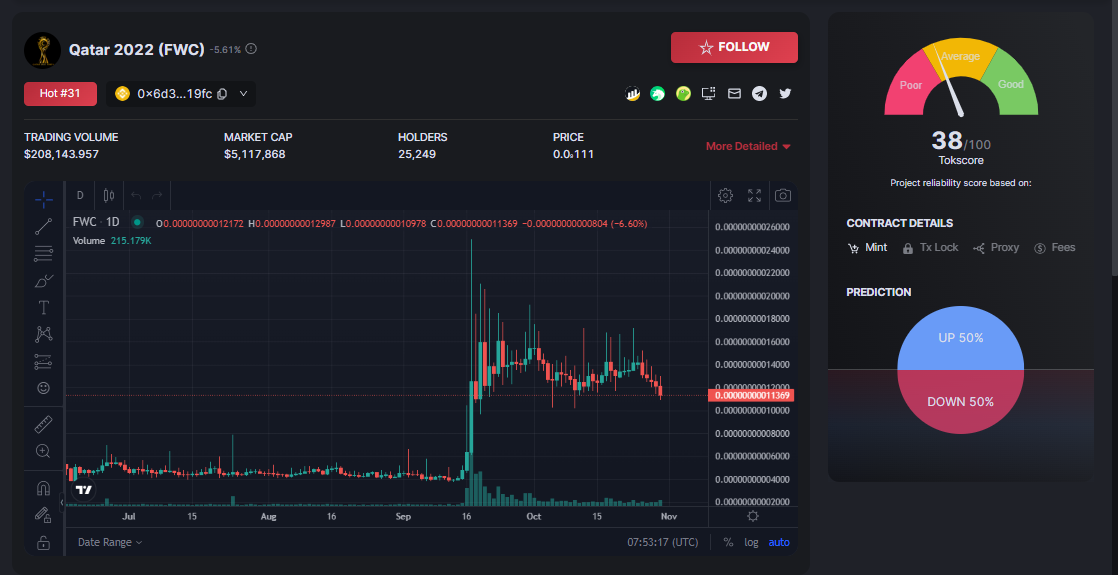Expand the More Detailed section
Screen dimensions: 1118x575
point(748,146)
